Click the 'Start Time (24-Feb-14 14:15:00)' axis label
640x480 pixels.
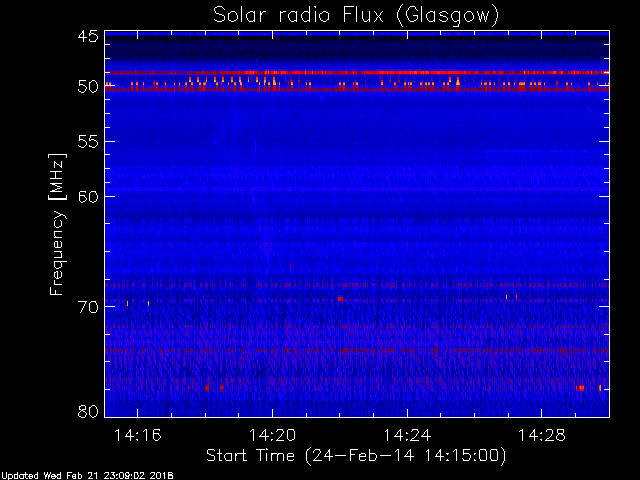[356, 456]
